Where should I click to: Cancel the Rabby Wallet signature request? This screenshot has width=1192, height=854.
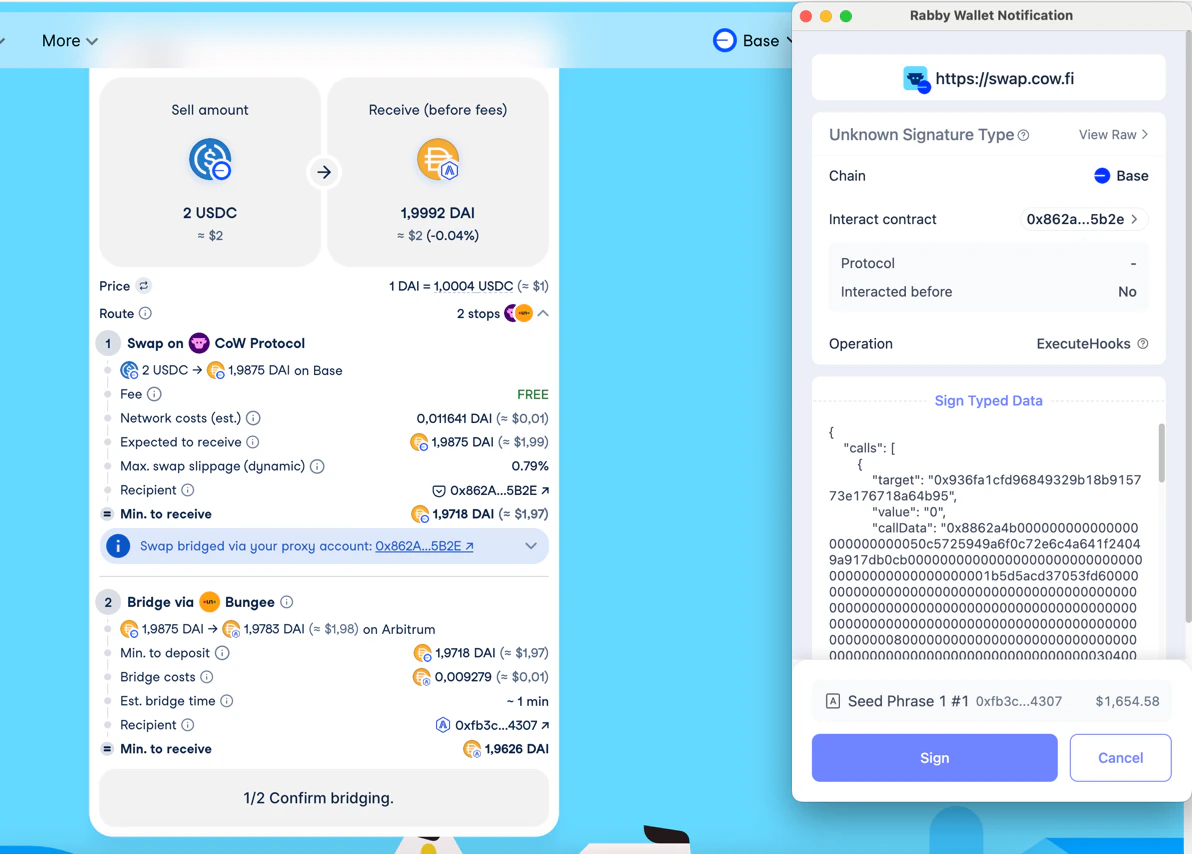(1120, 757)
